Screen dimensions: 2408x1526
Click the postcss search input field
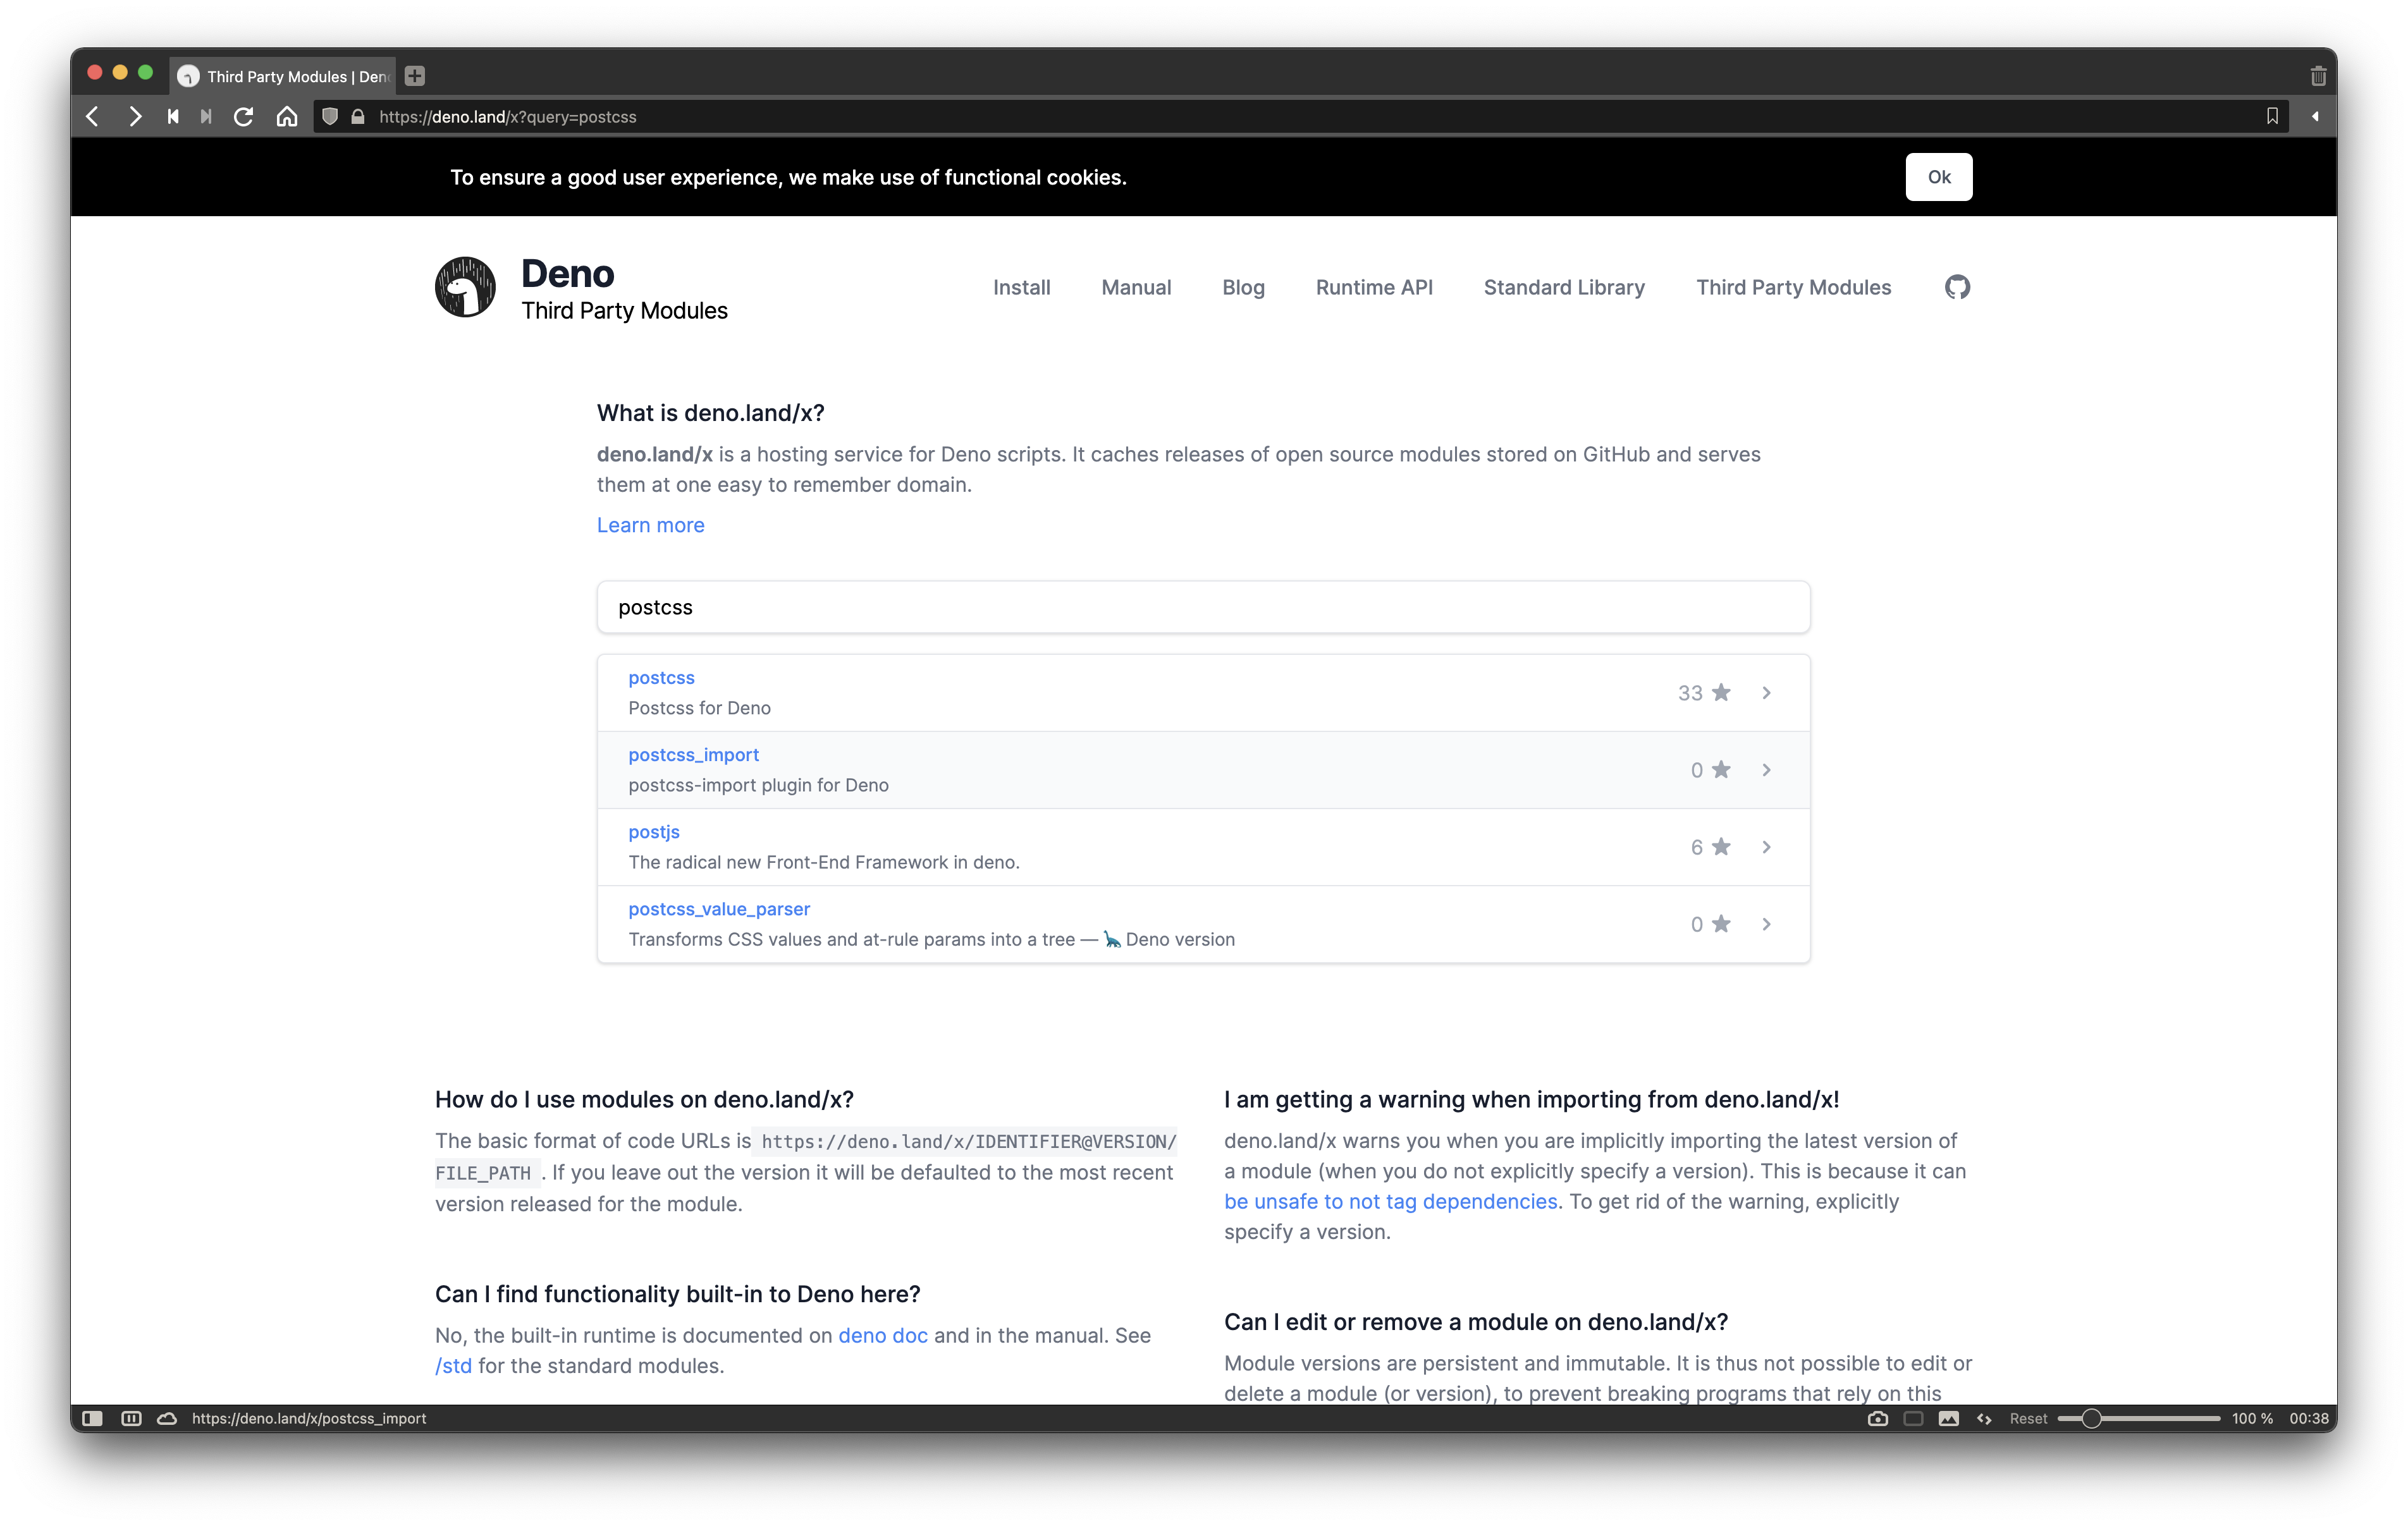click(1203, 607)
